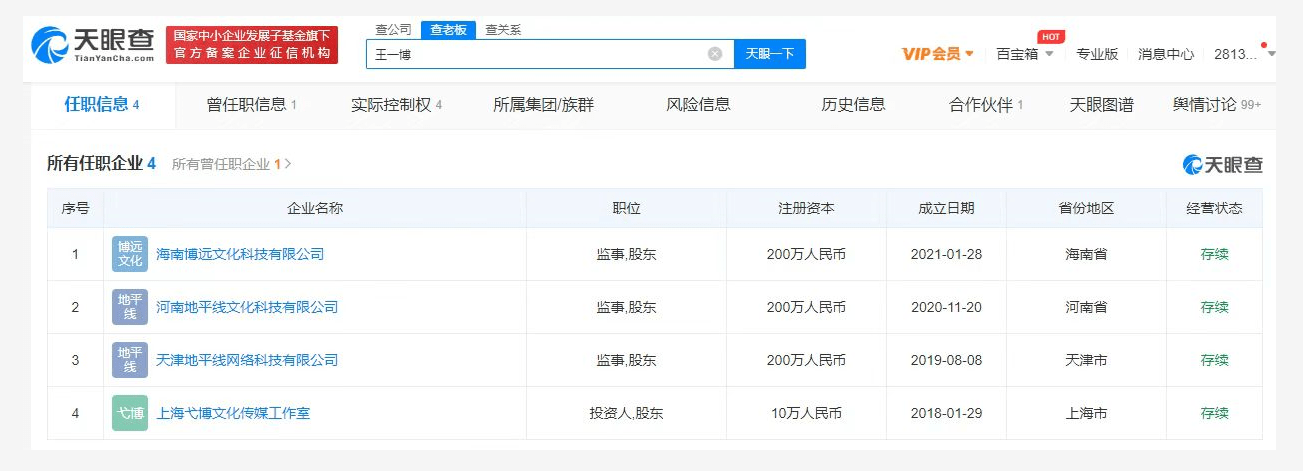This screenshot has height=471, width=1303.
Task: Open the 专业版 link
Action: coord(1097,54)
